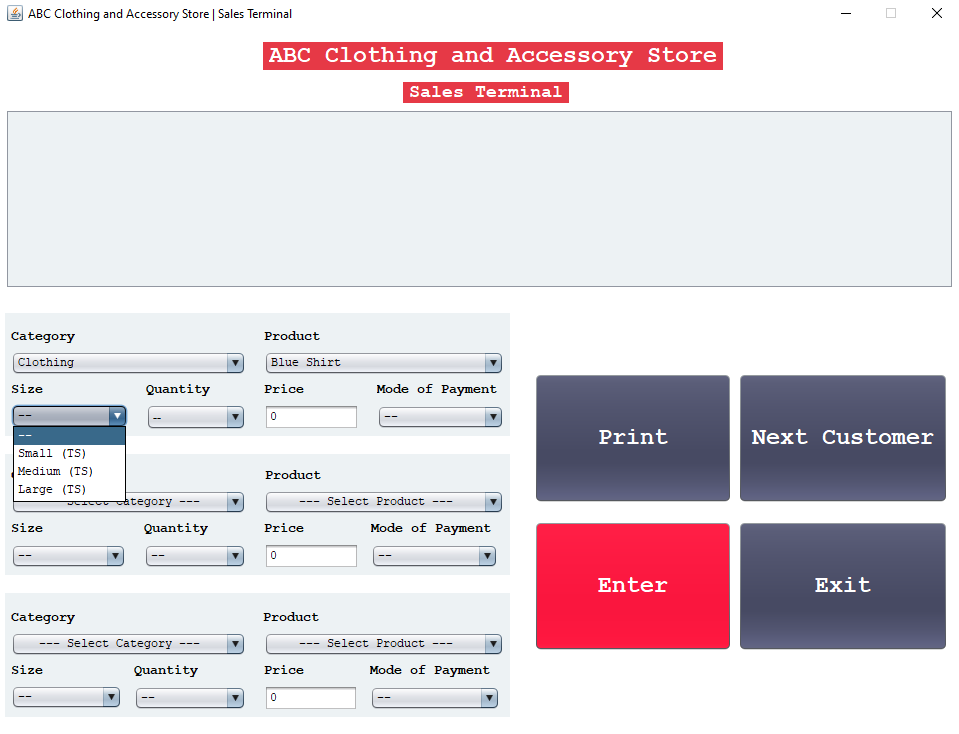Click the 'Sales Terminal' red banner text
Image resolution: width=959 pixels, height=734 pixels.
tap(486, 92)
